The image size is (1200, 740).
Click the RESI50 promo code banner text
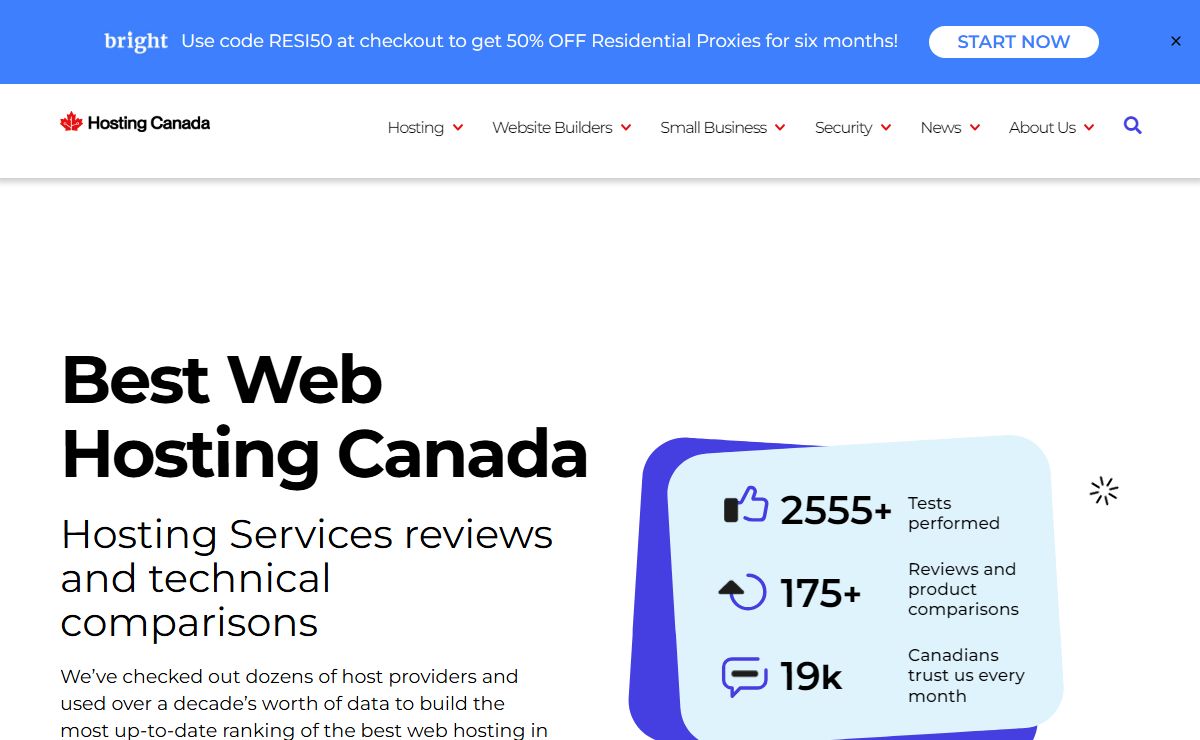(539, 41)
